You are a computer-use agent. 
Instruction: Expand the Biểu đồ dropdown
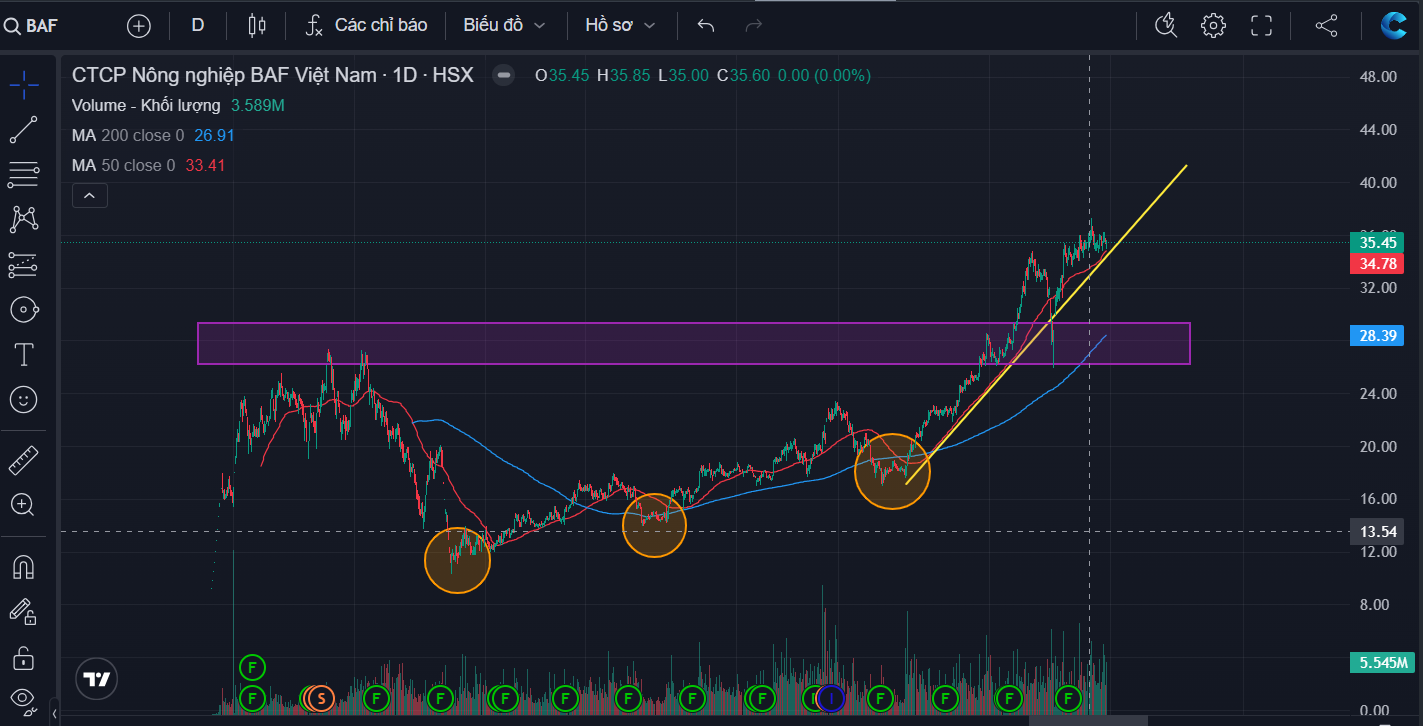(x=505, y=25)
